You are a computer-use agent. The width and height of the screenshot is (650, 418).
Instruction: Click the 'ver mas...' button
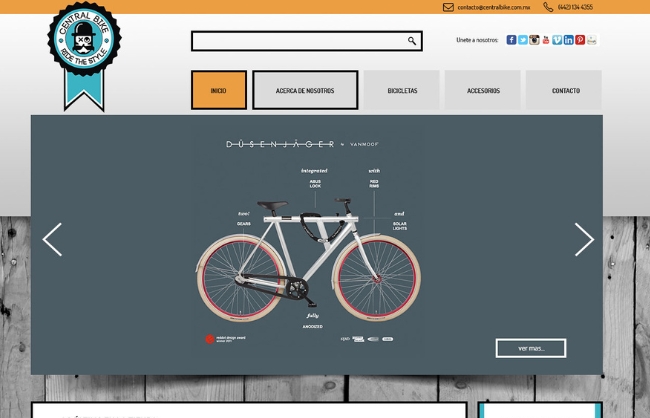[x=531, y=348]
